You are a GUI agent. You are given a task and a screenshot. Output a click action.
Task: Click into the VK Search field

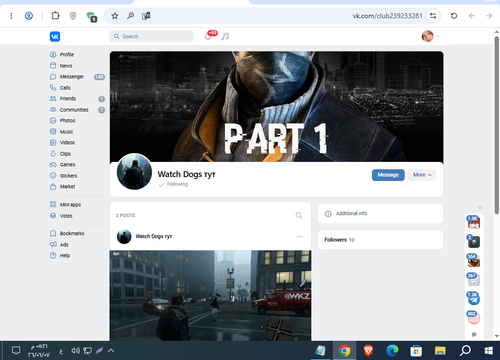tap(151, 36)
